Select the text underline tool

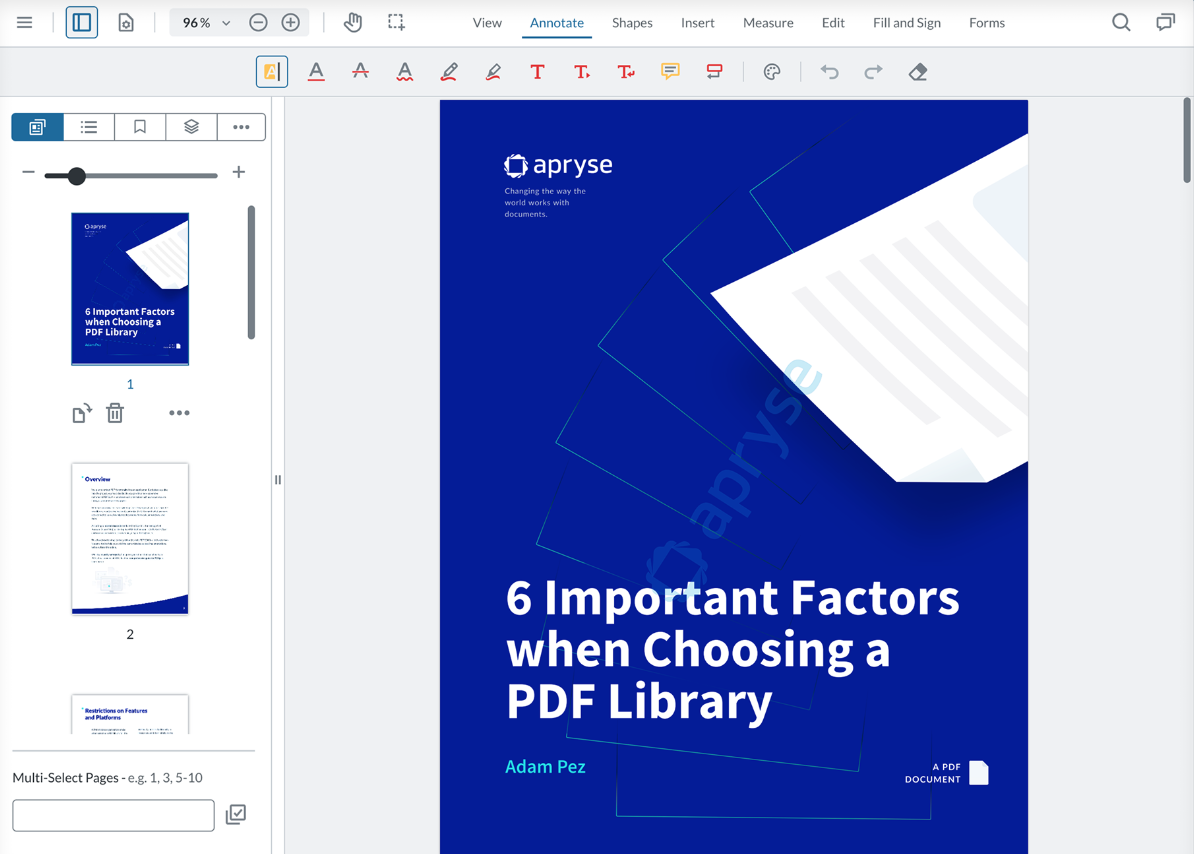click(316, 72)
